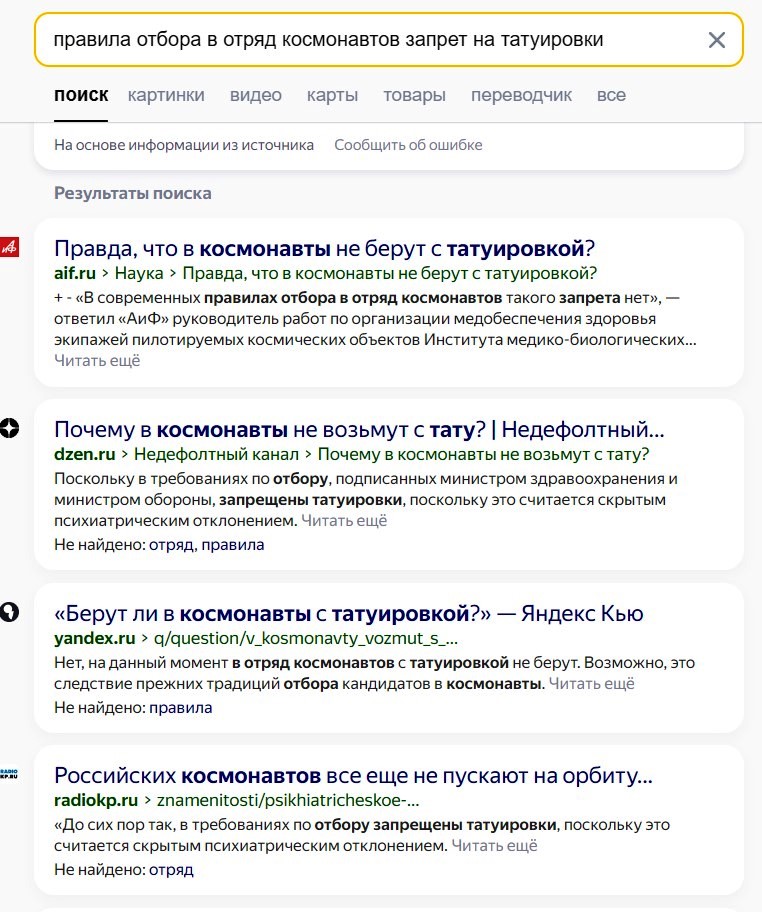Open the товары tab
762x912 pixels.
tap(414, 95)
